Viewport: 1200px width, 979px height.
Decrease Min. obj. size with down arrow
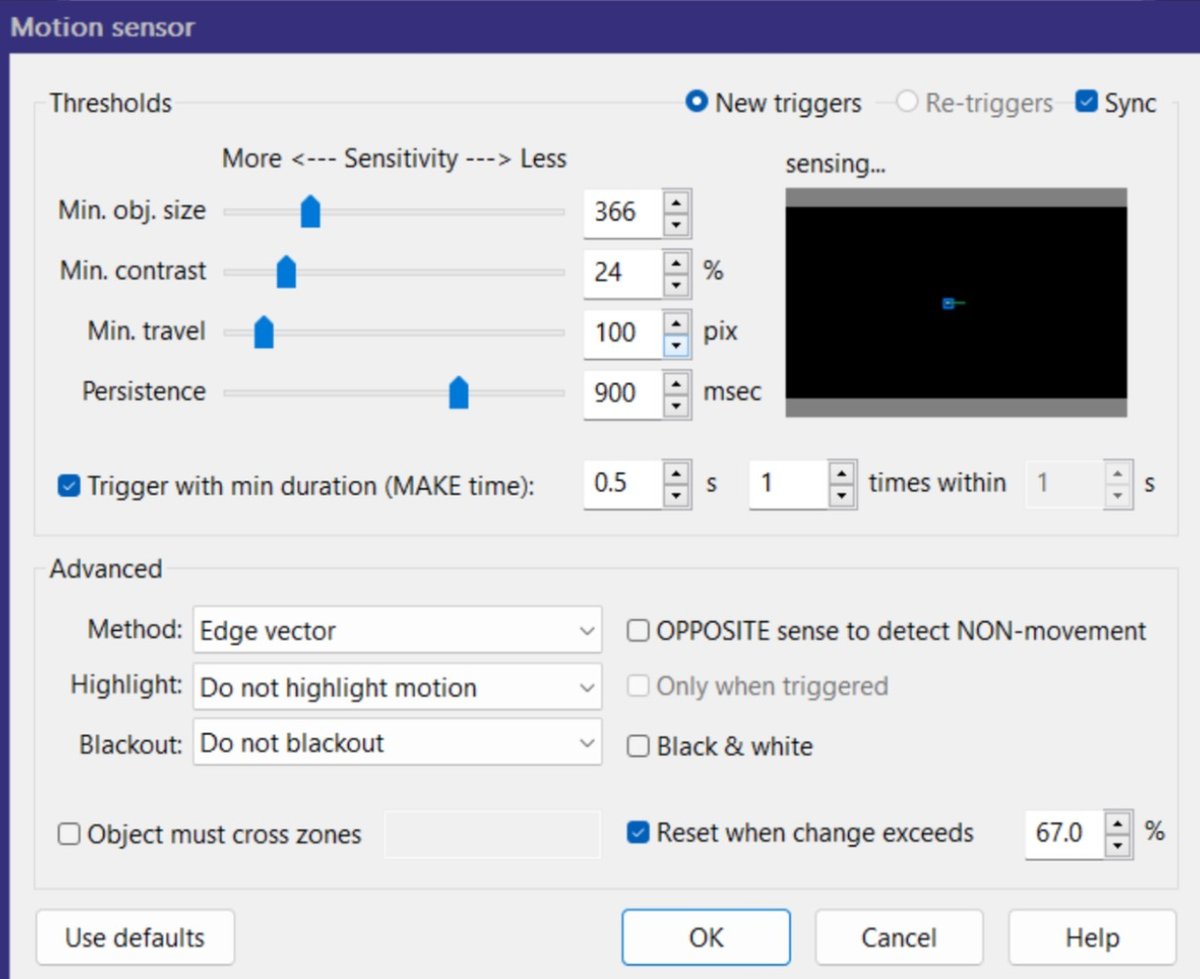point(677,224)
